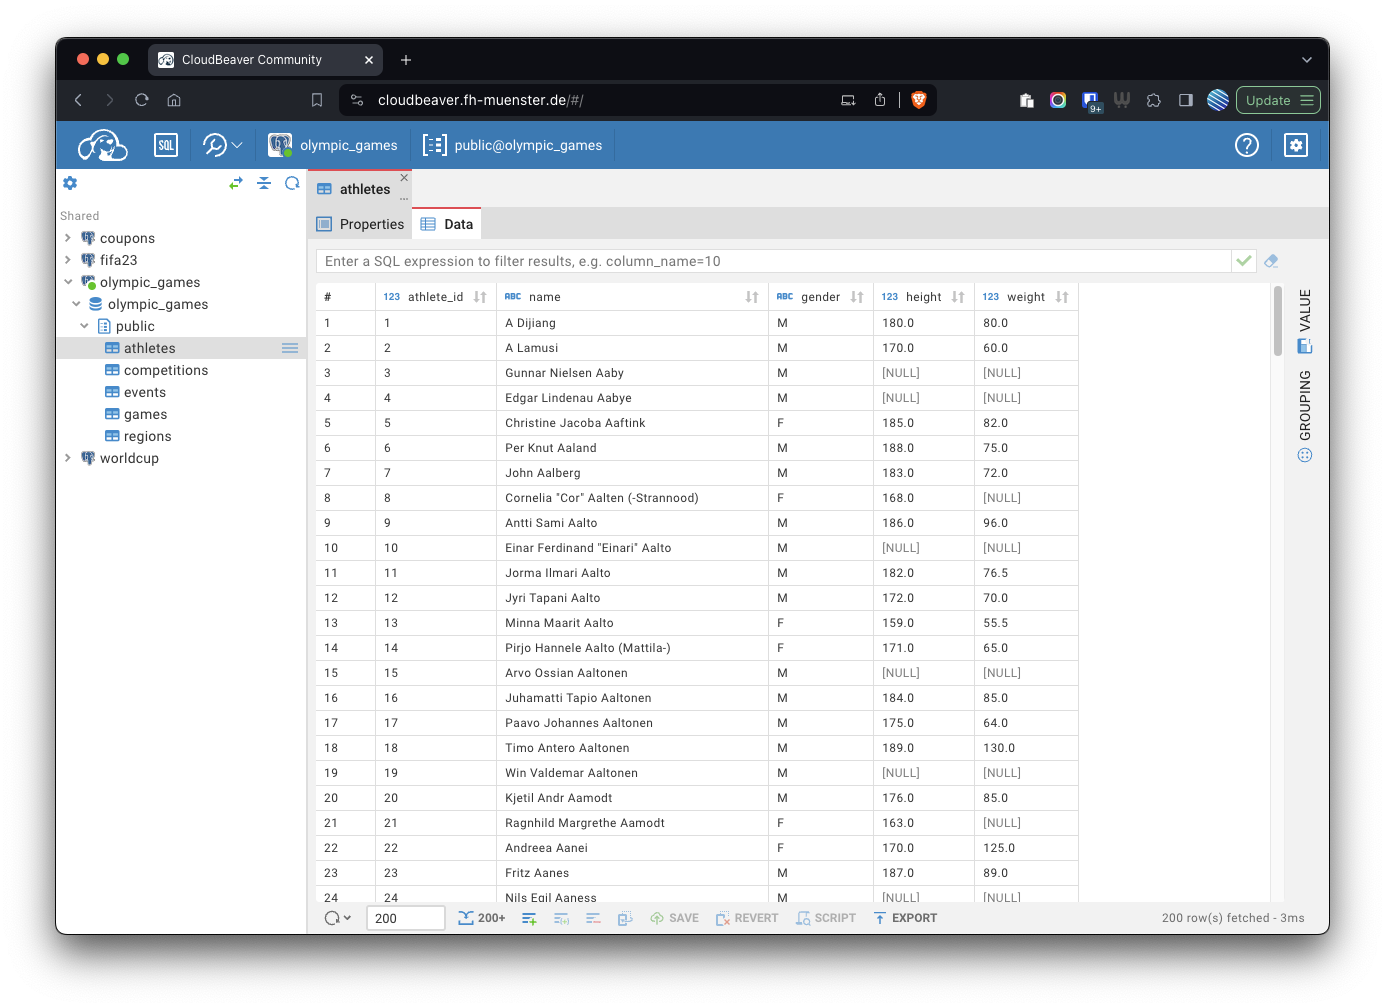Switch to the Properties tab

[x=361, y=224]
